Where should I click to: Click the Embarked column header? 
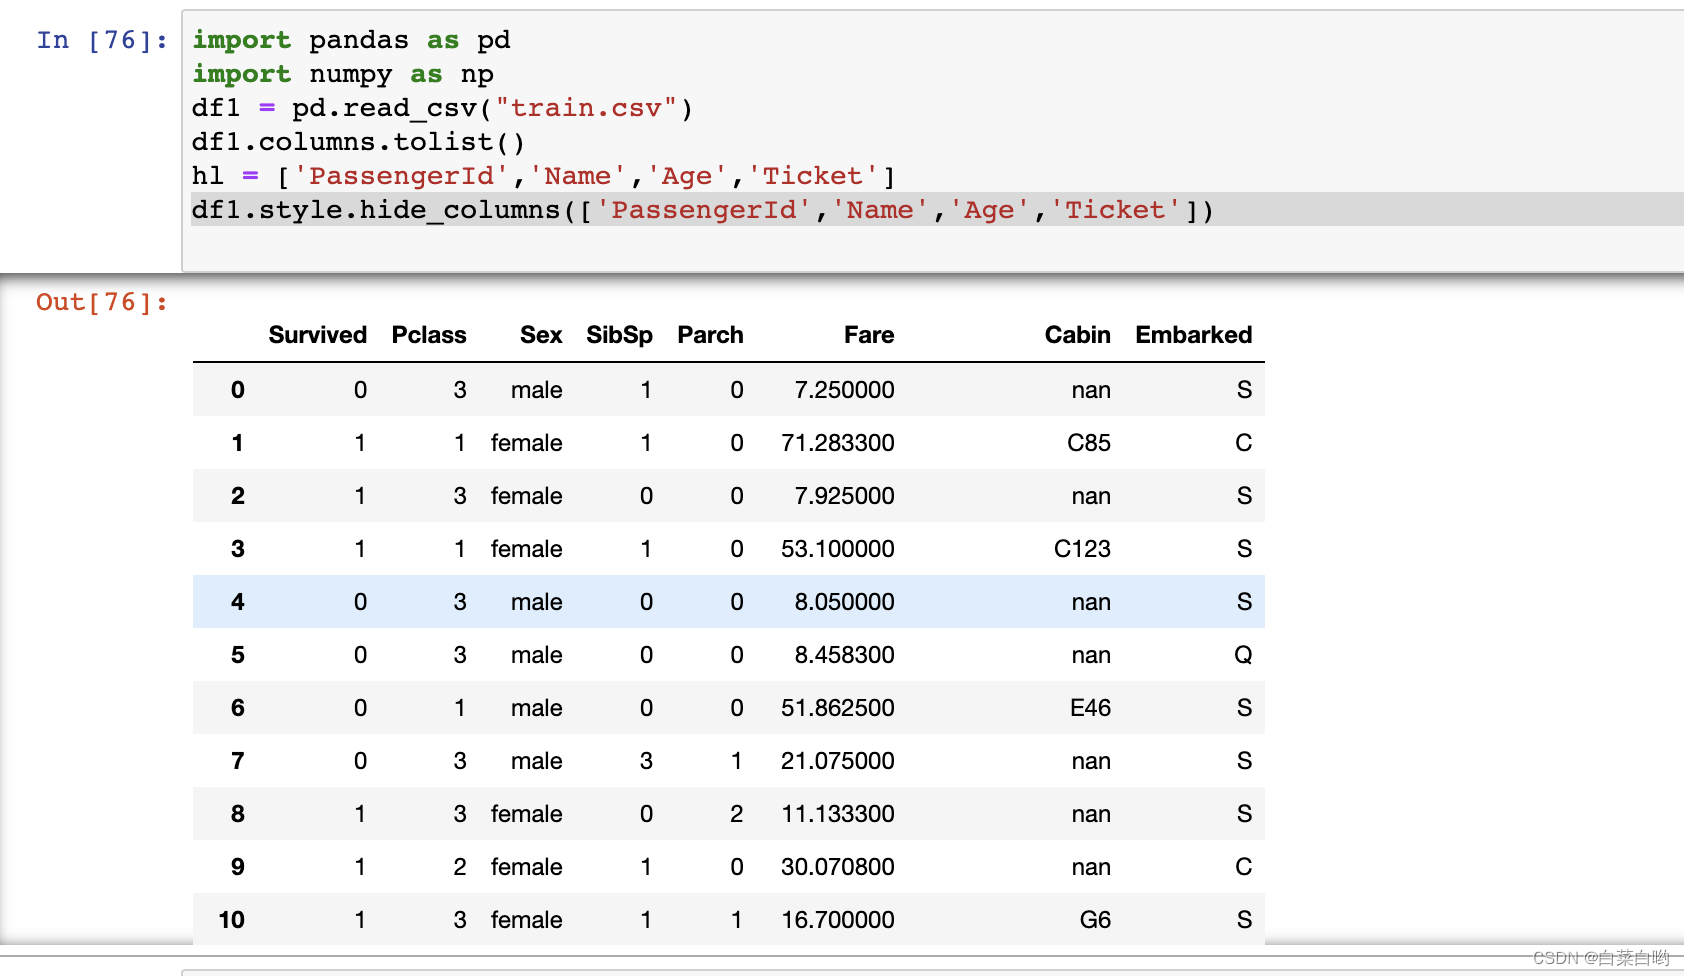(1193, 335)
